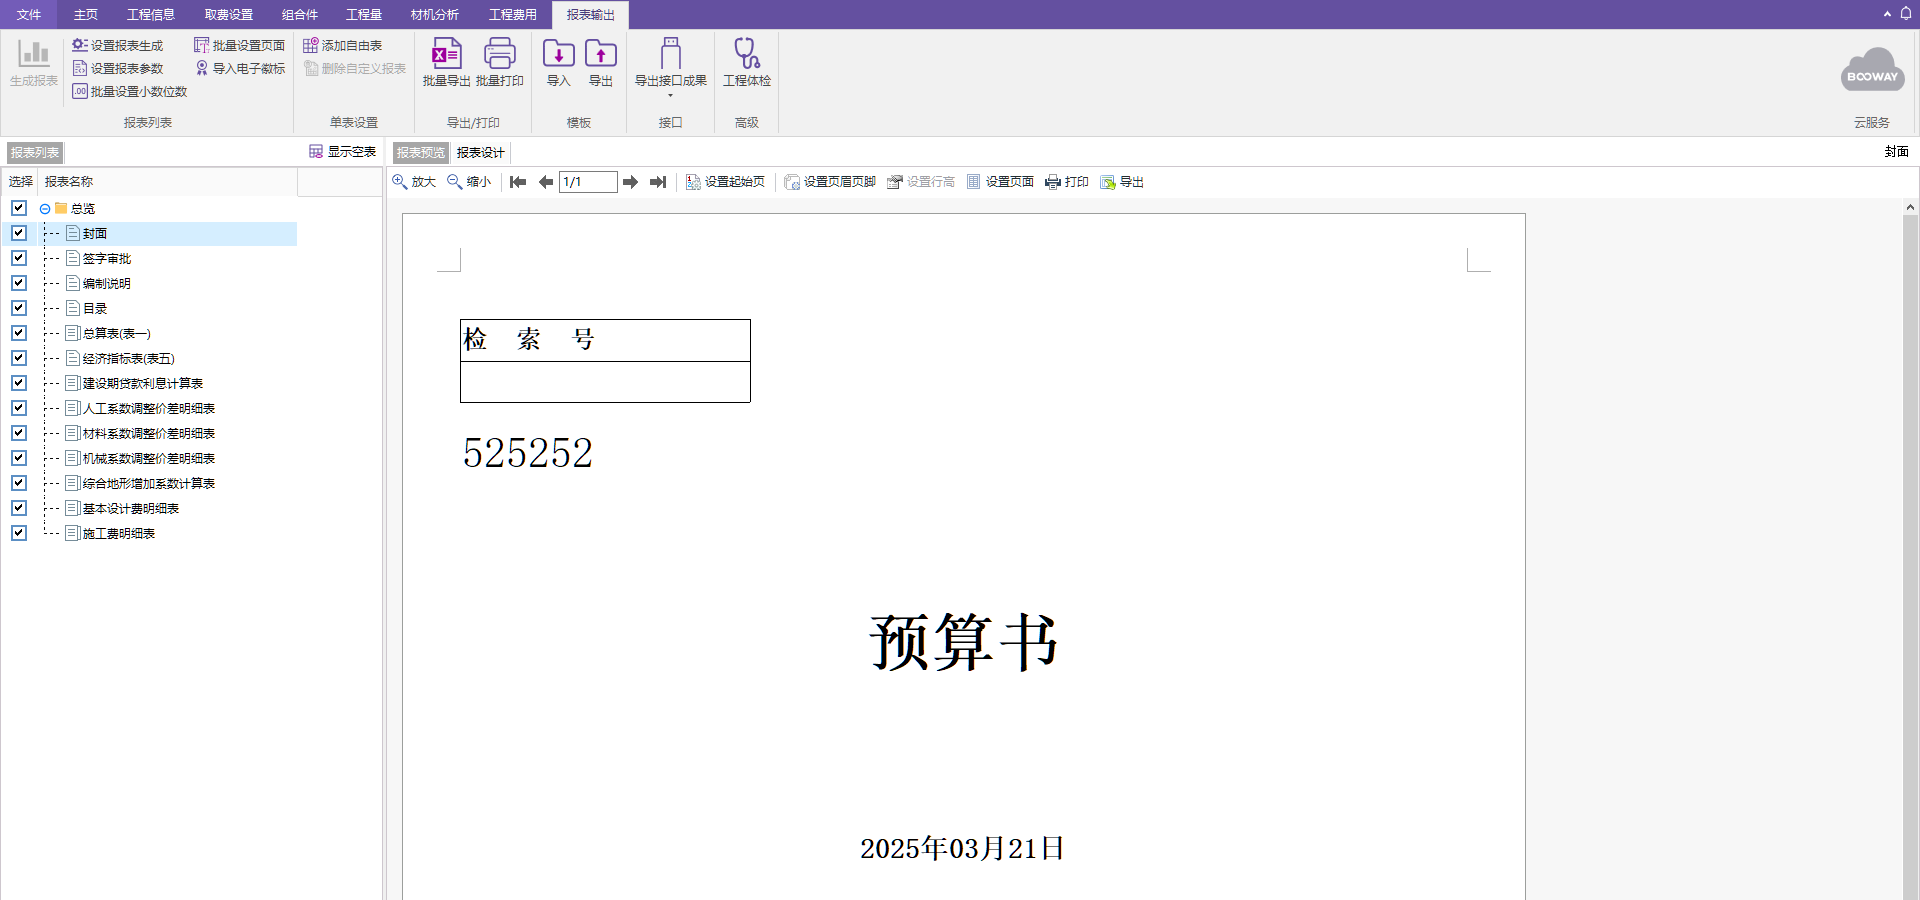1920x900 pixels.
Task: Switch to the 材机分析 tab
Action: (435, 14)
